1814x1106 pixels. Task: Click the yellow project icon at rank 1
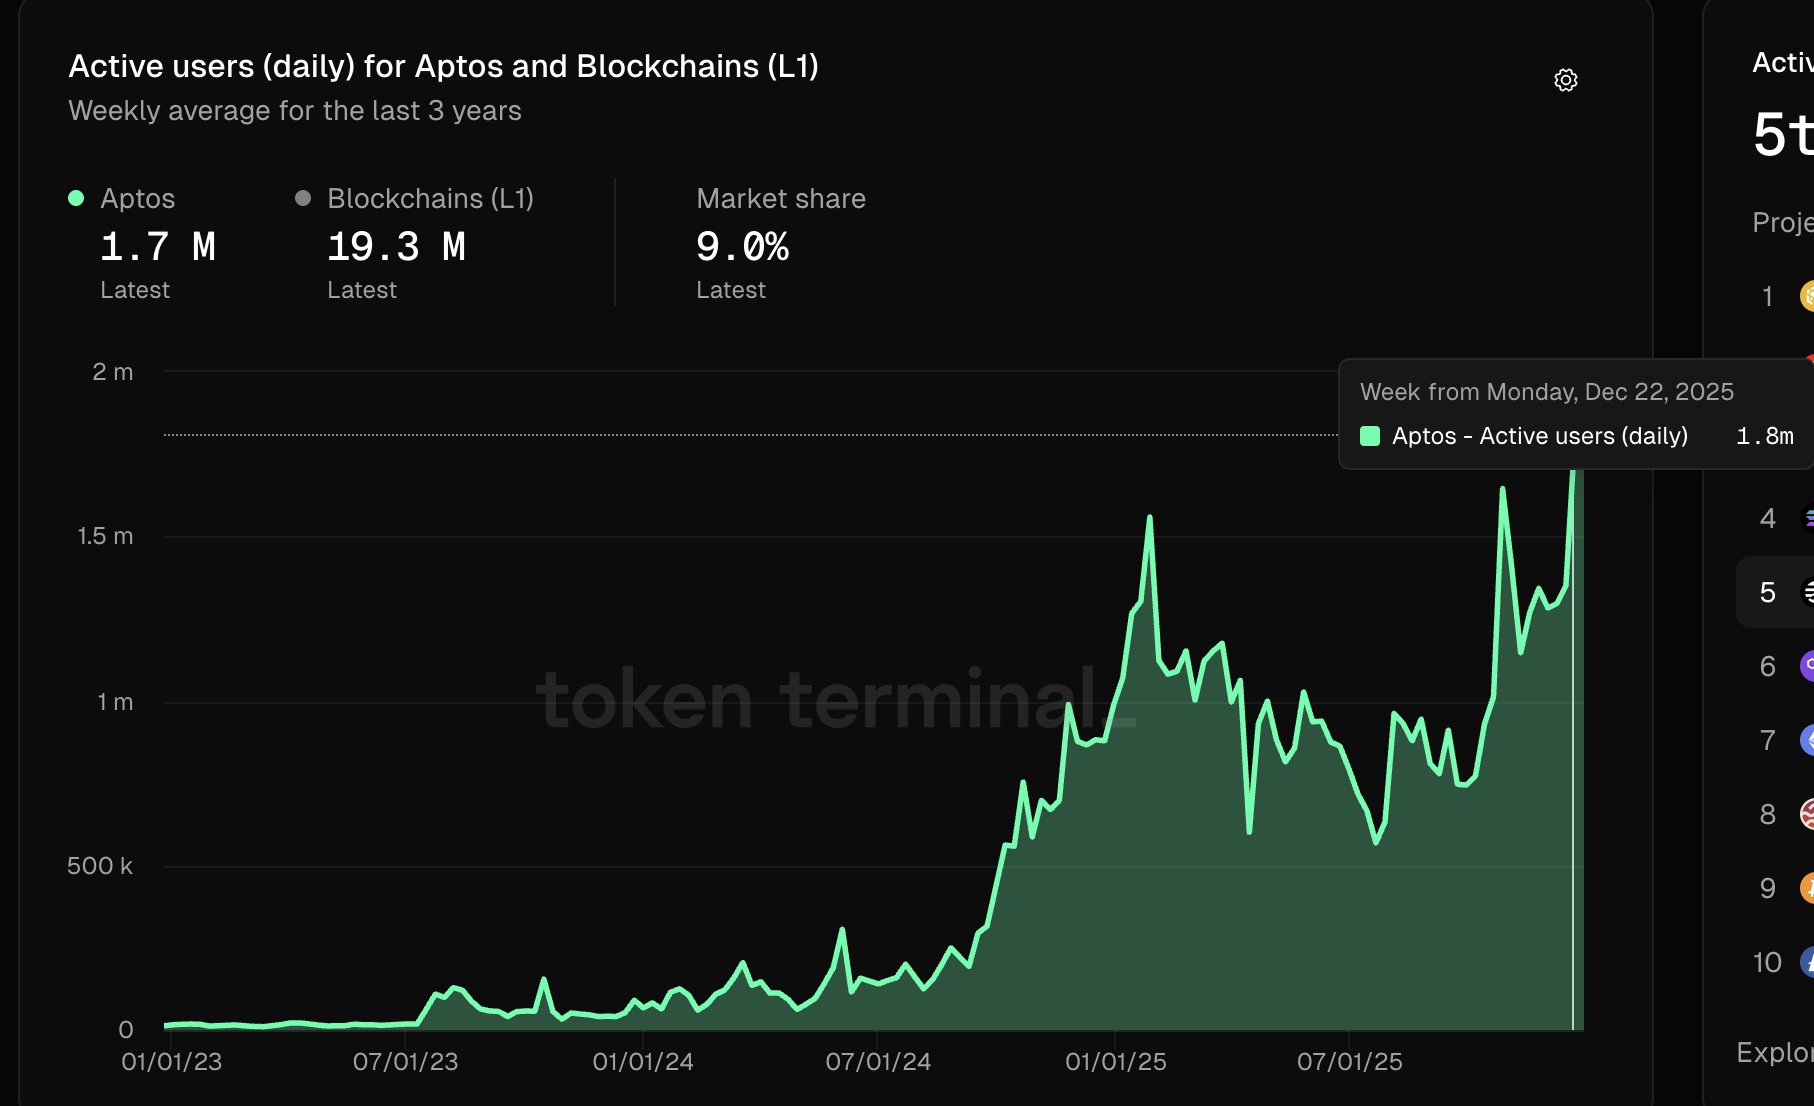(x=1807, y=296)
